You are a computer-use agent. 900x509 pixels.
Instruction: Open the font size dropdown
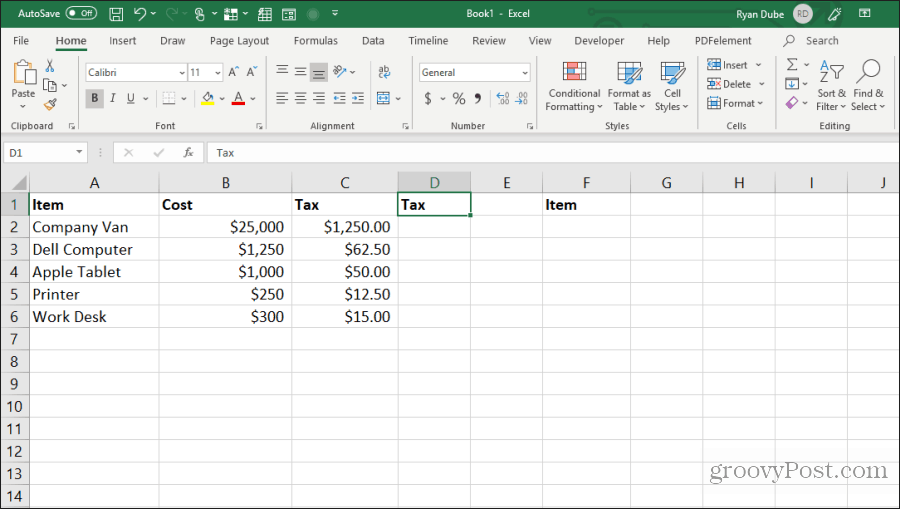pos(218,73)
